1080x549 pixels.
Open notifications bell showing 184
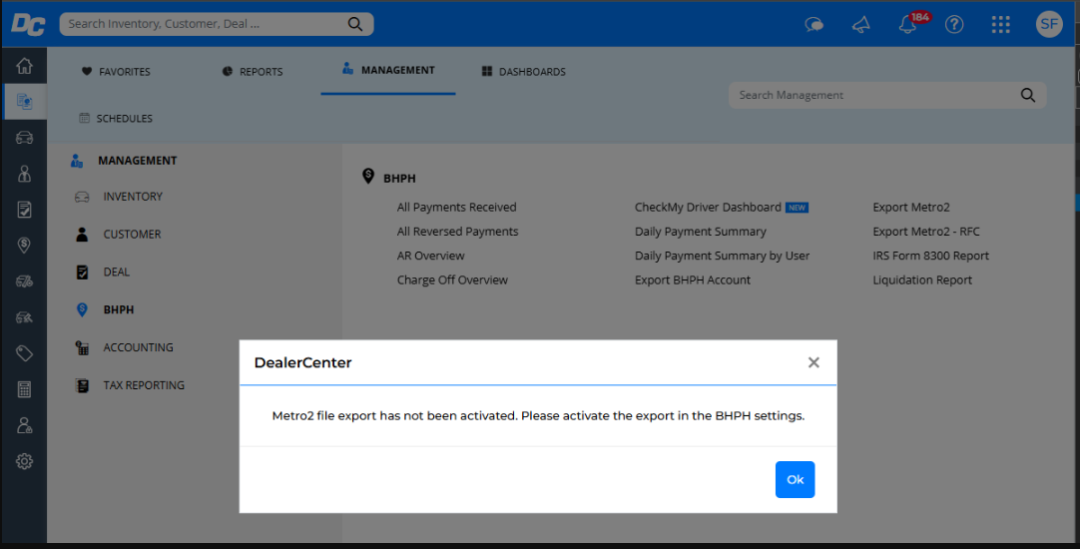pyautogui.click(x=908, y=25)
